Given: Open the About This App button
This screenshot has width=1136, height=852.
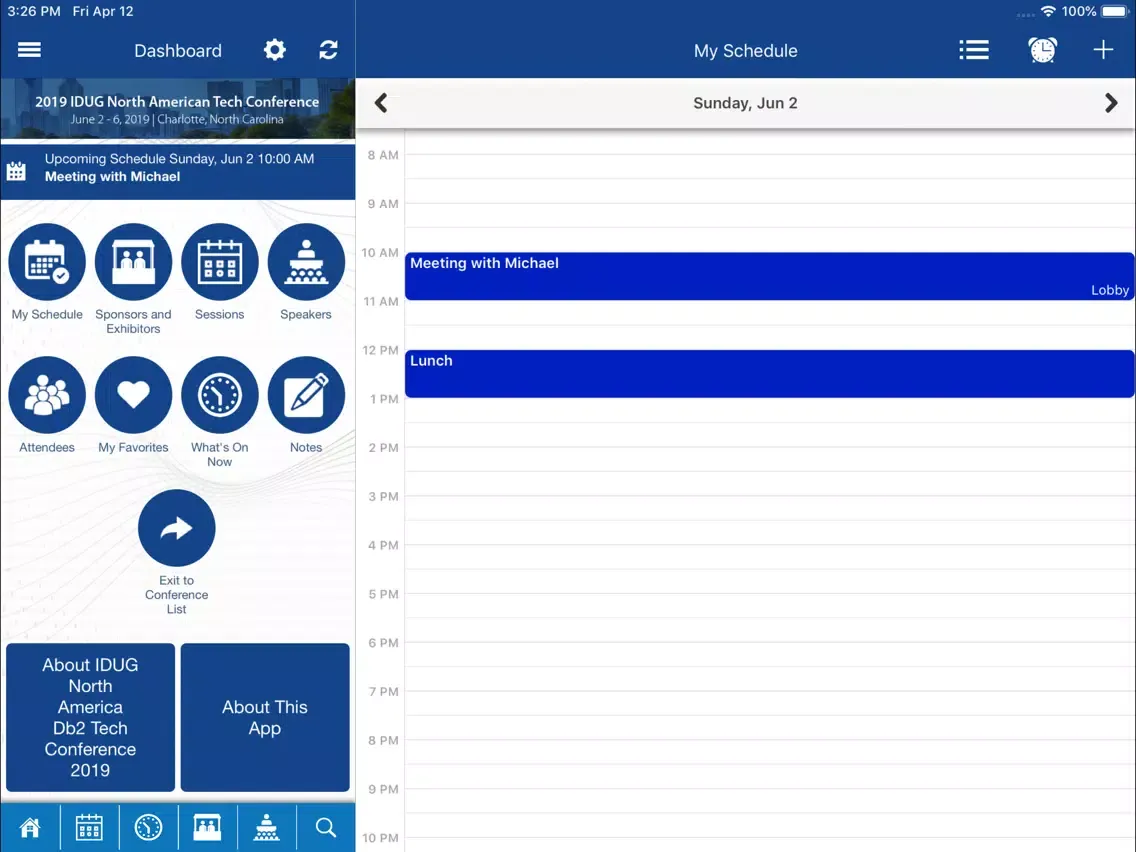Looking at the screenshot, I should (265, 717).
